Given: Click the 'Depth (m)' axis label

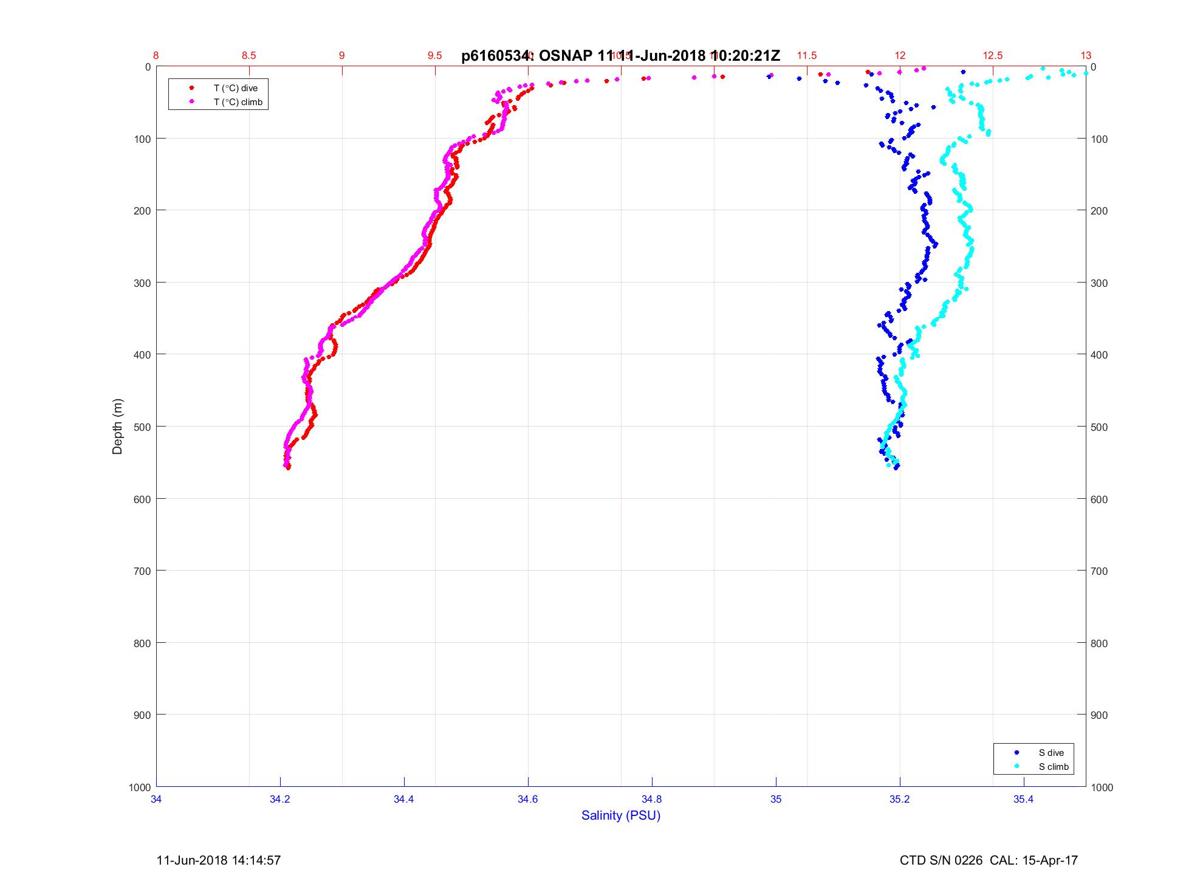Looking at the screenshot, I should (117, 427).
